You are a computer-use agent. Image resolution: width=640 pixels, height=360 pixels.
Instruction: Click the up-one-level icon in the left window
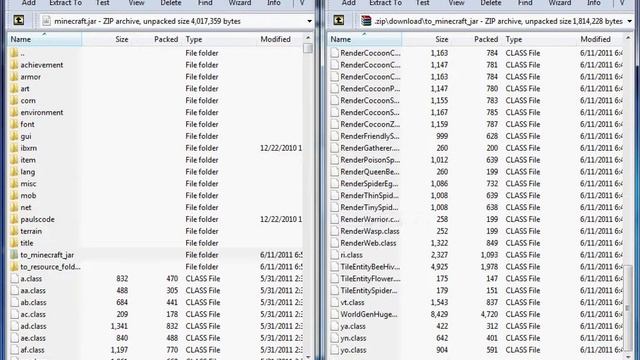pos(19,20)
